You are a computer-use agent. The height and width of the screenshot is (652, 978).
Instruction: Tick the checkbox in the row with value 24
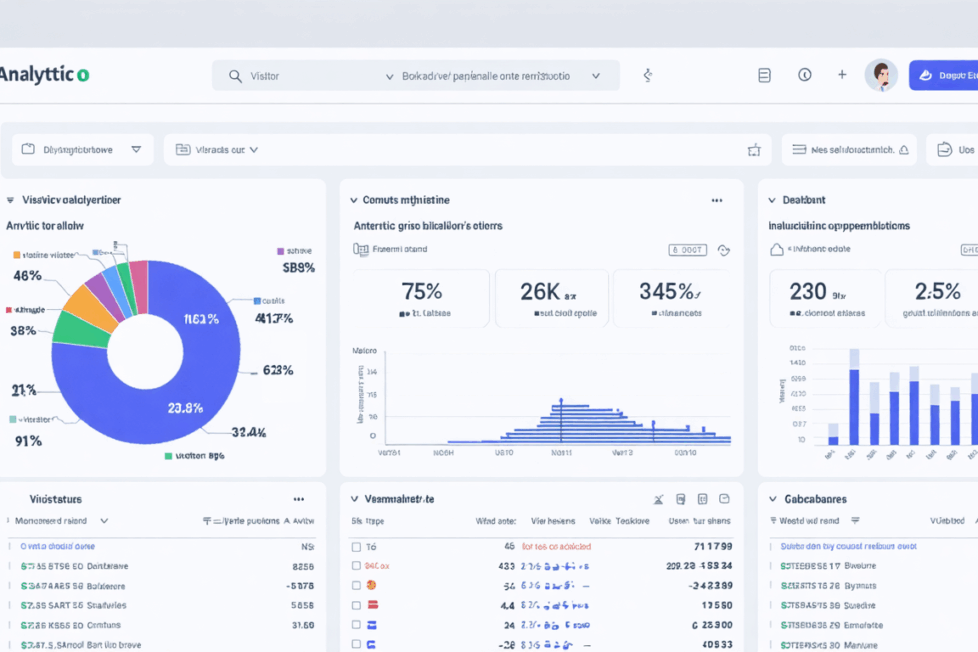pyautogui.click(x=356, y=625)
